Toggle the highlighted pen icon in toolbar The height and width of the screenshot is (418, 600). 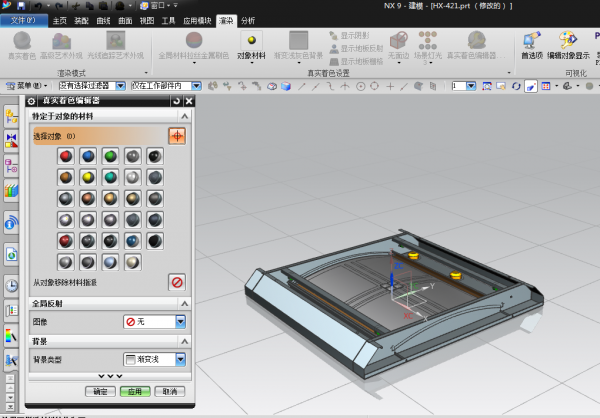531,86
